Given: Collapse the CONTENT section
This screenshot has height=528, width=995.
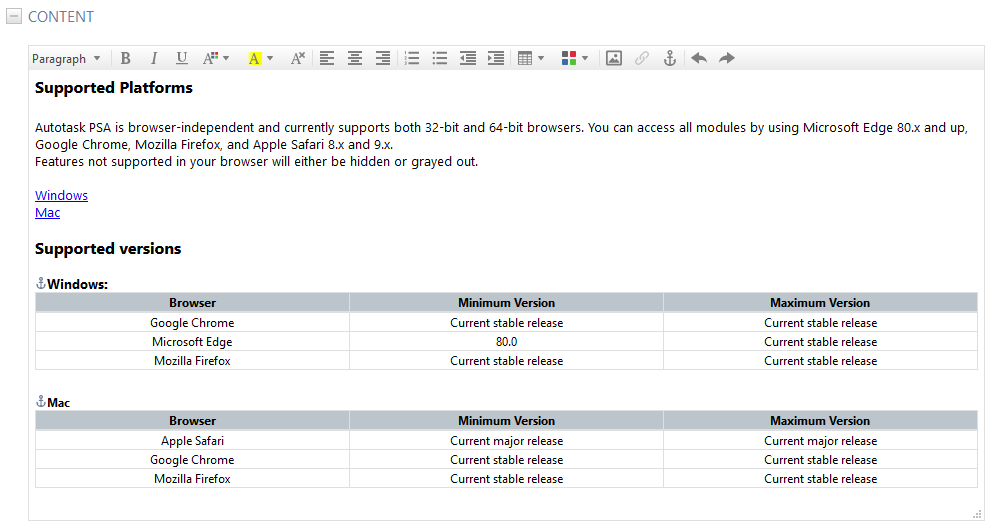Looking at the screenshot, I should click(x=14, y=16).
